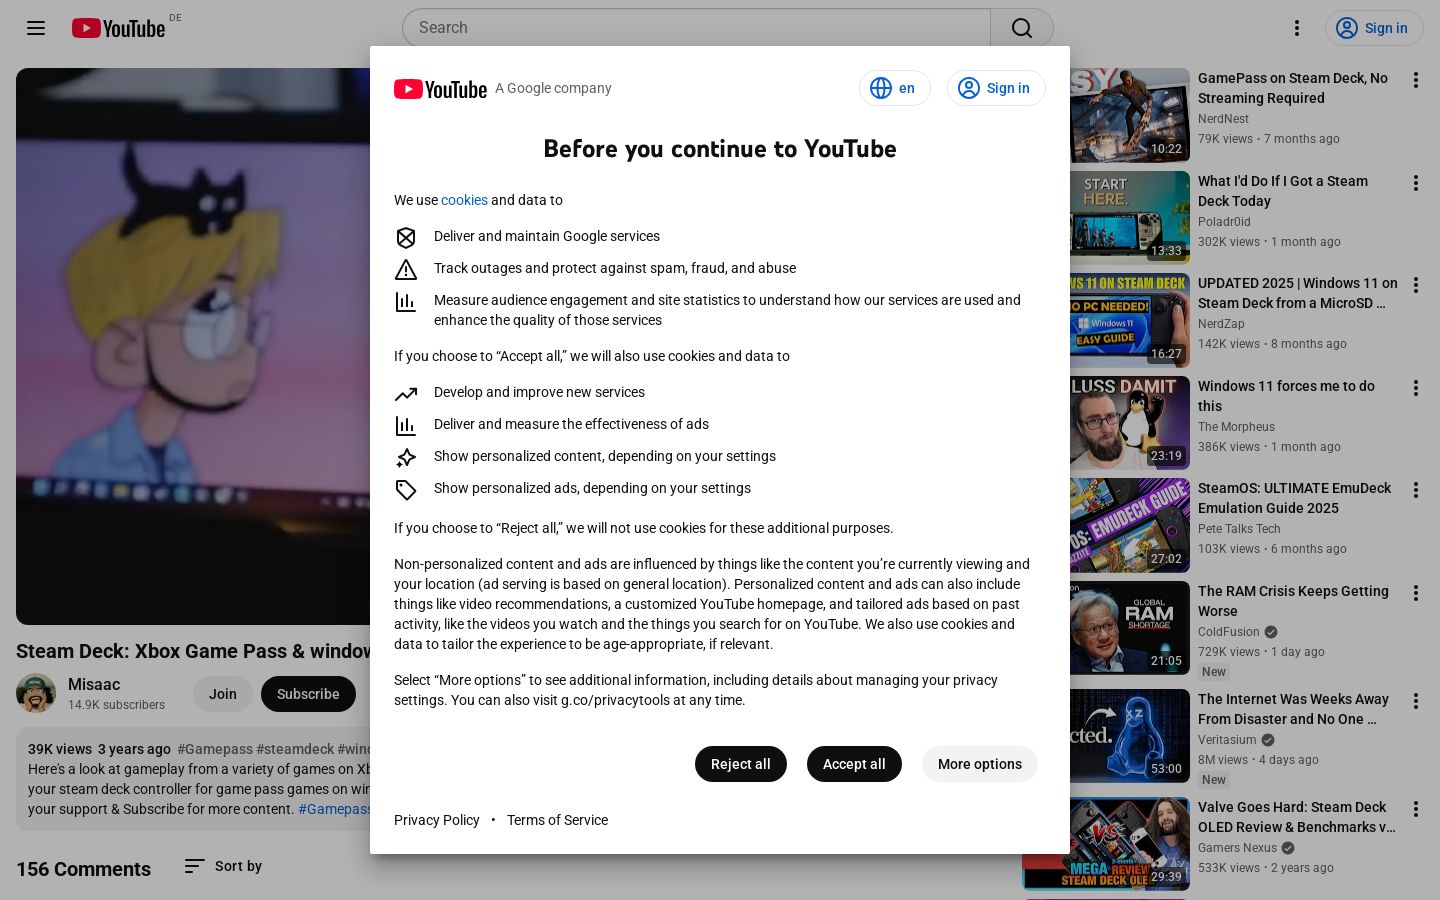1440x900 pixels.
Task: Click Sign in inside the consent dialog
Action: tap(996, 88)
